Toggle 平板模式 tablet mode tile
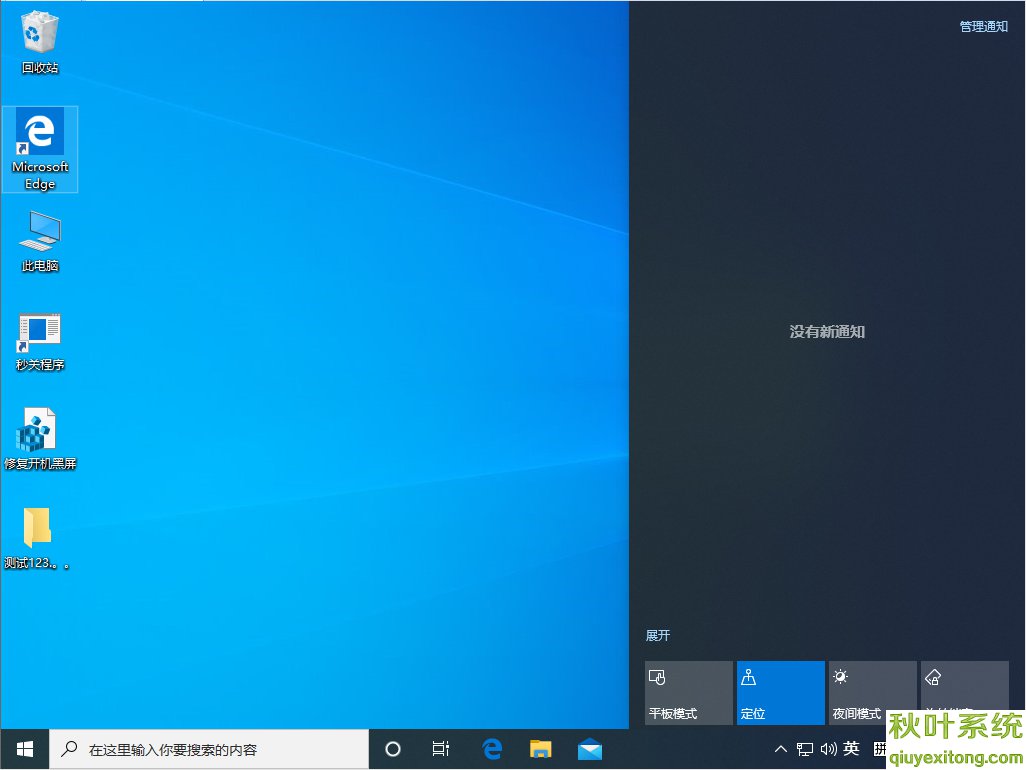Screen dimensions: 1026x770 (x=689, y=693)
